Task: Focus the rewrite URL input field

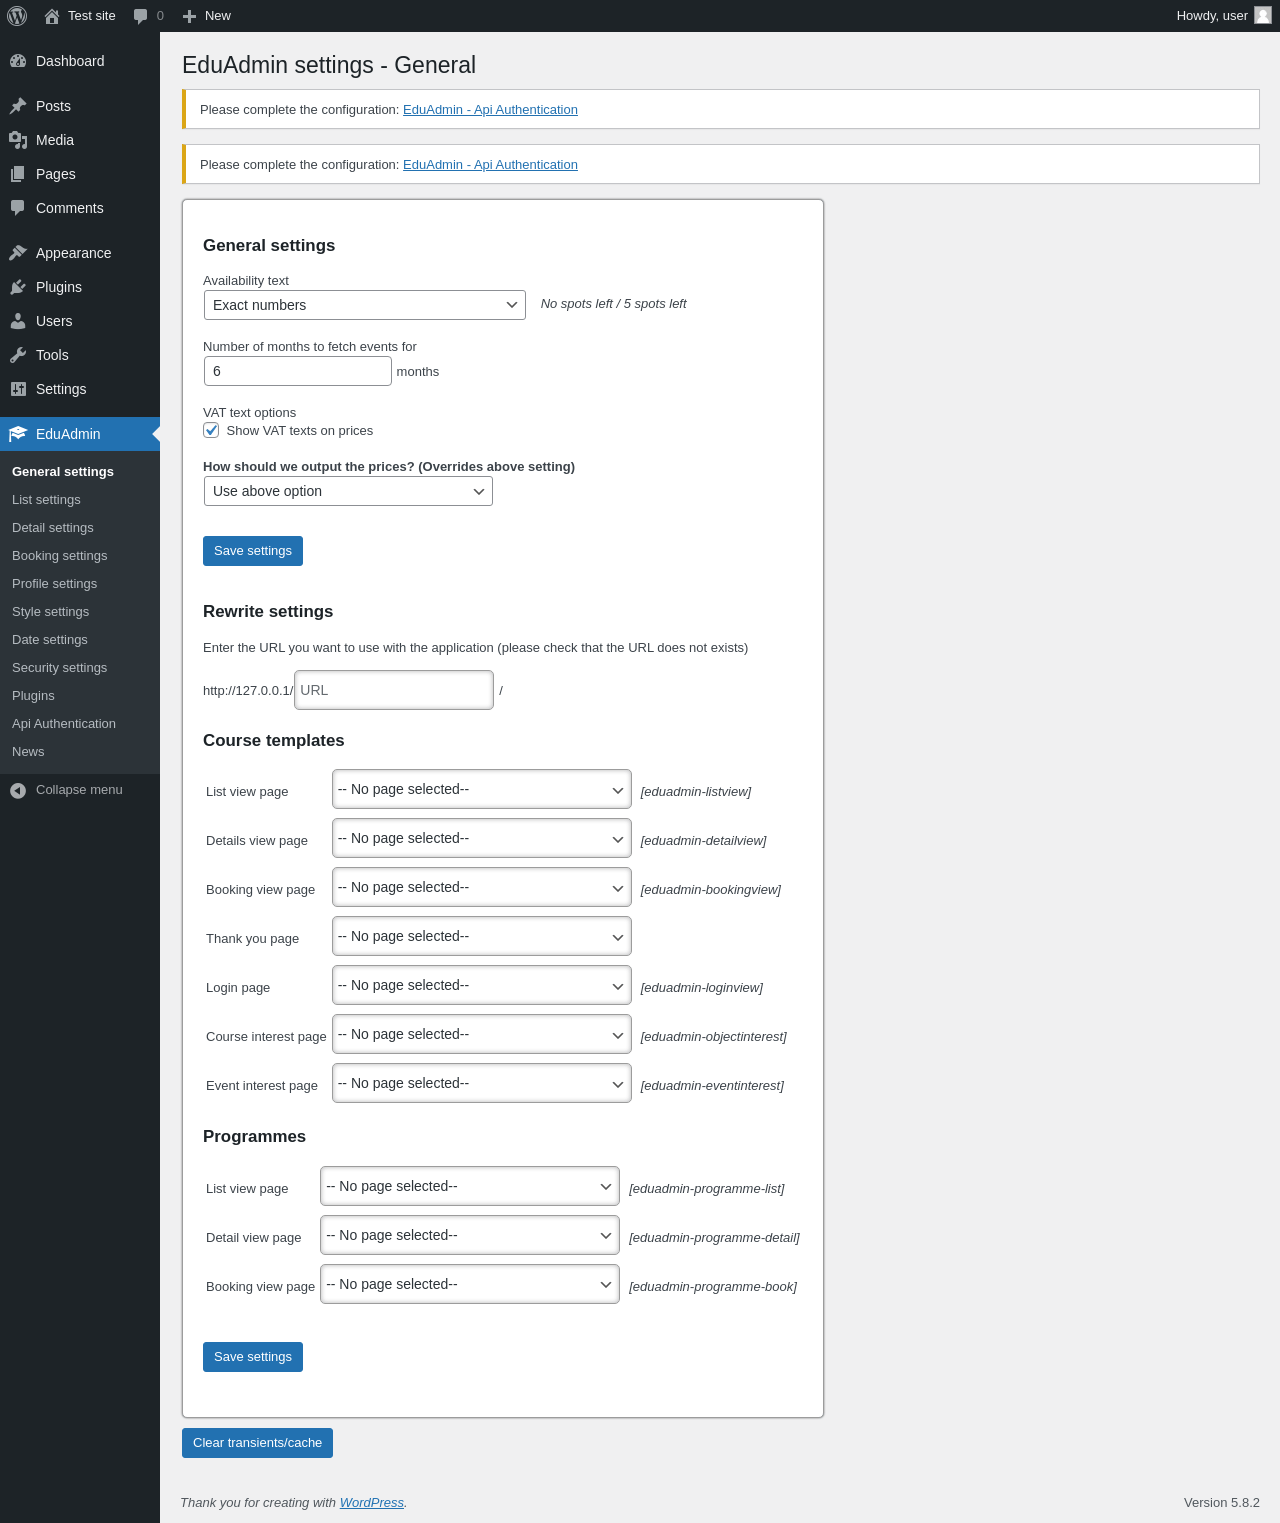Action: click(x=394, y=690)
